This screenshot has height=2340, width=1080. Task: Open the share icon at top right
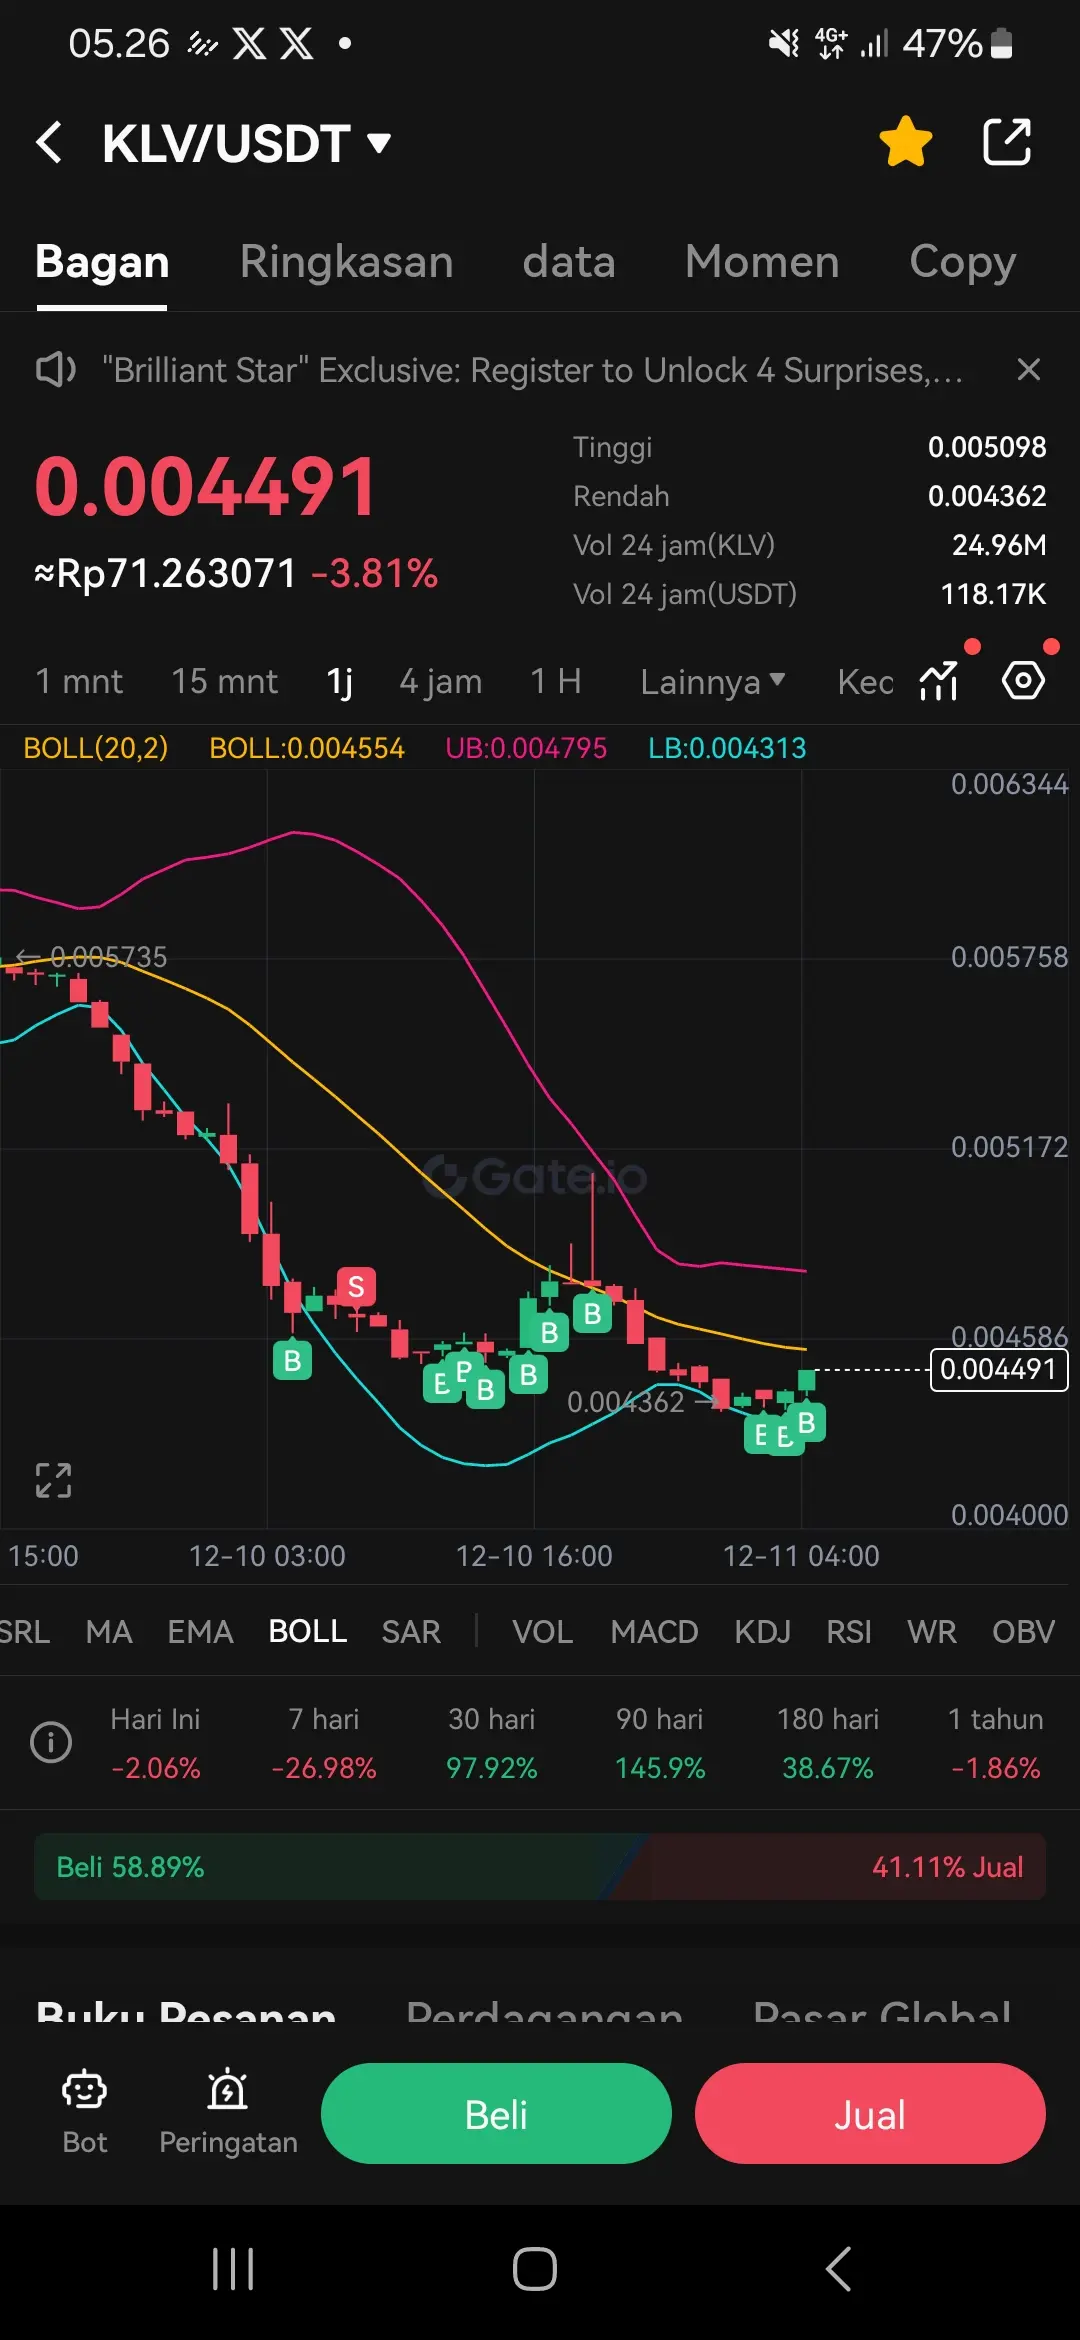(x=1007, y=142)
